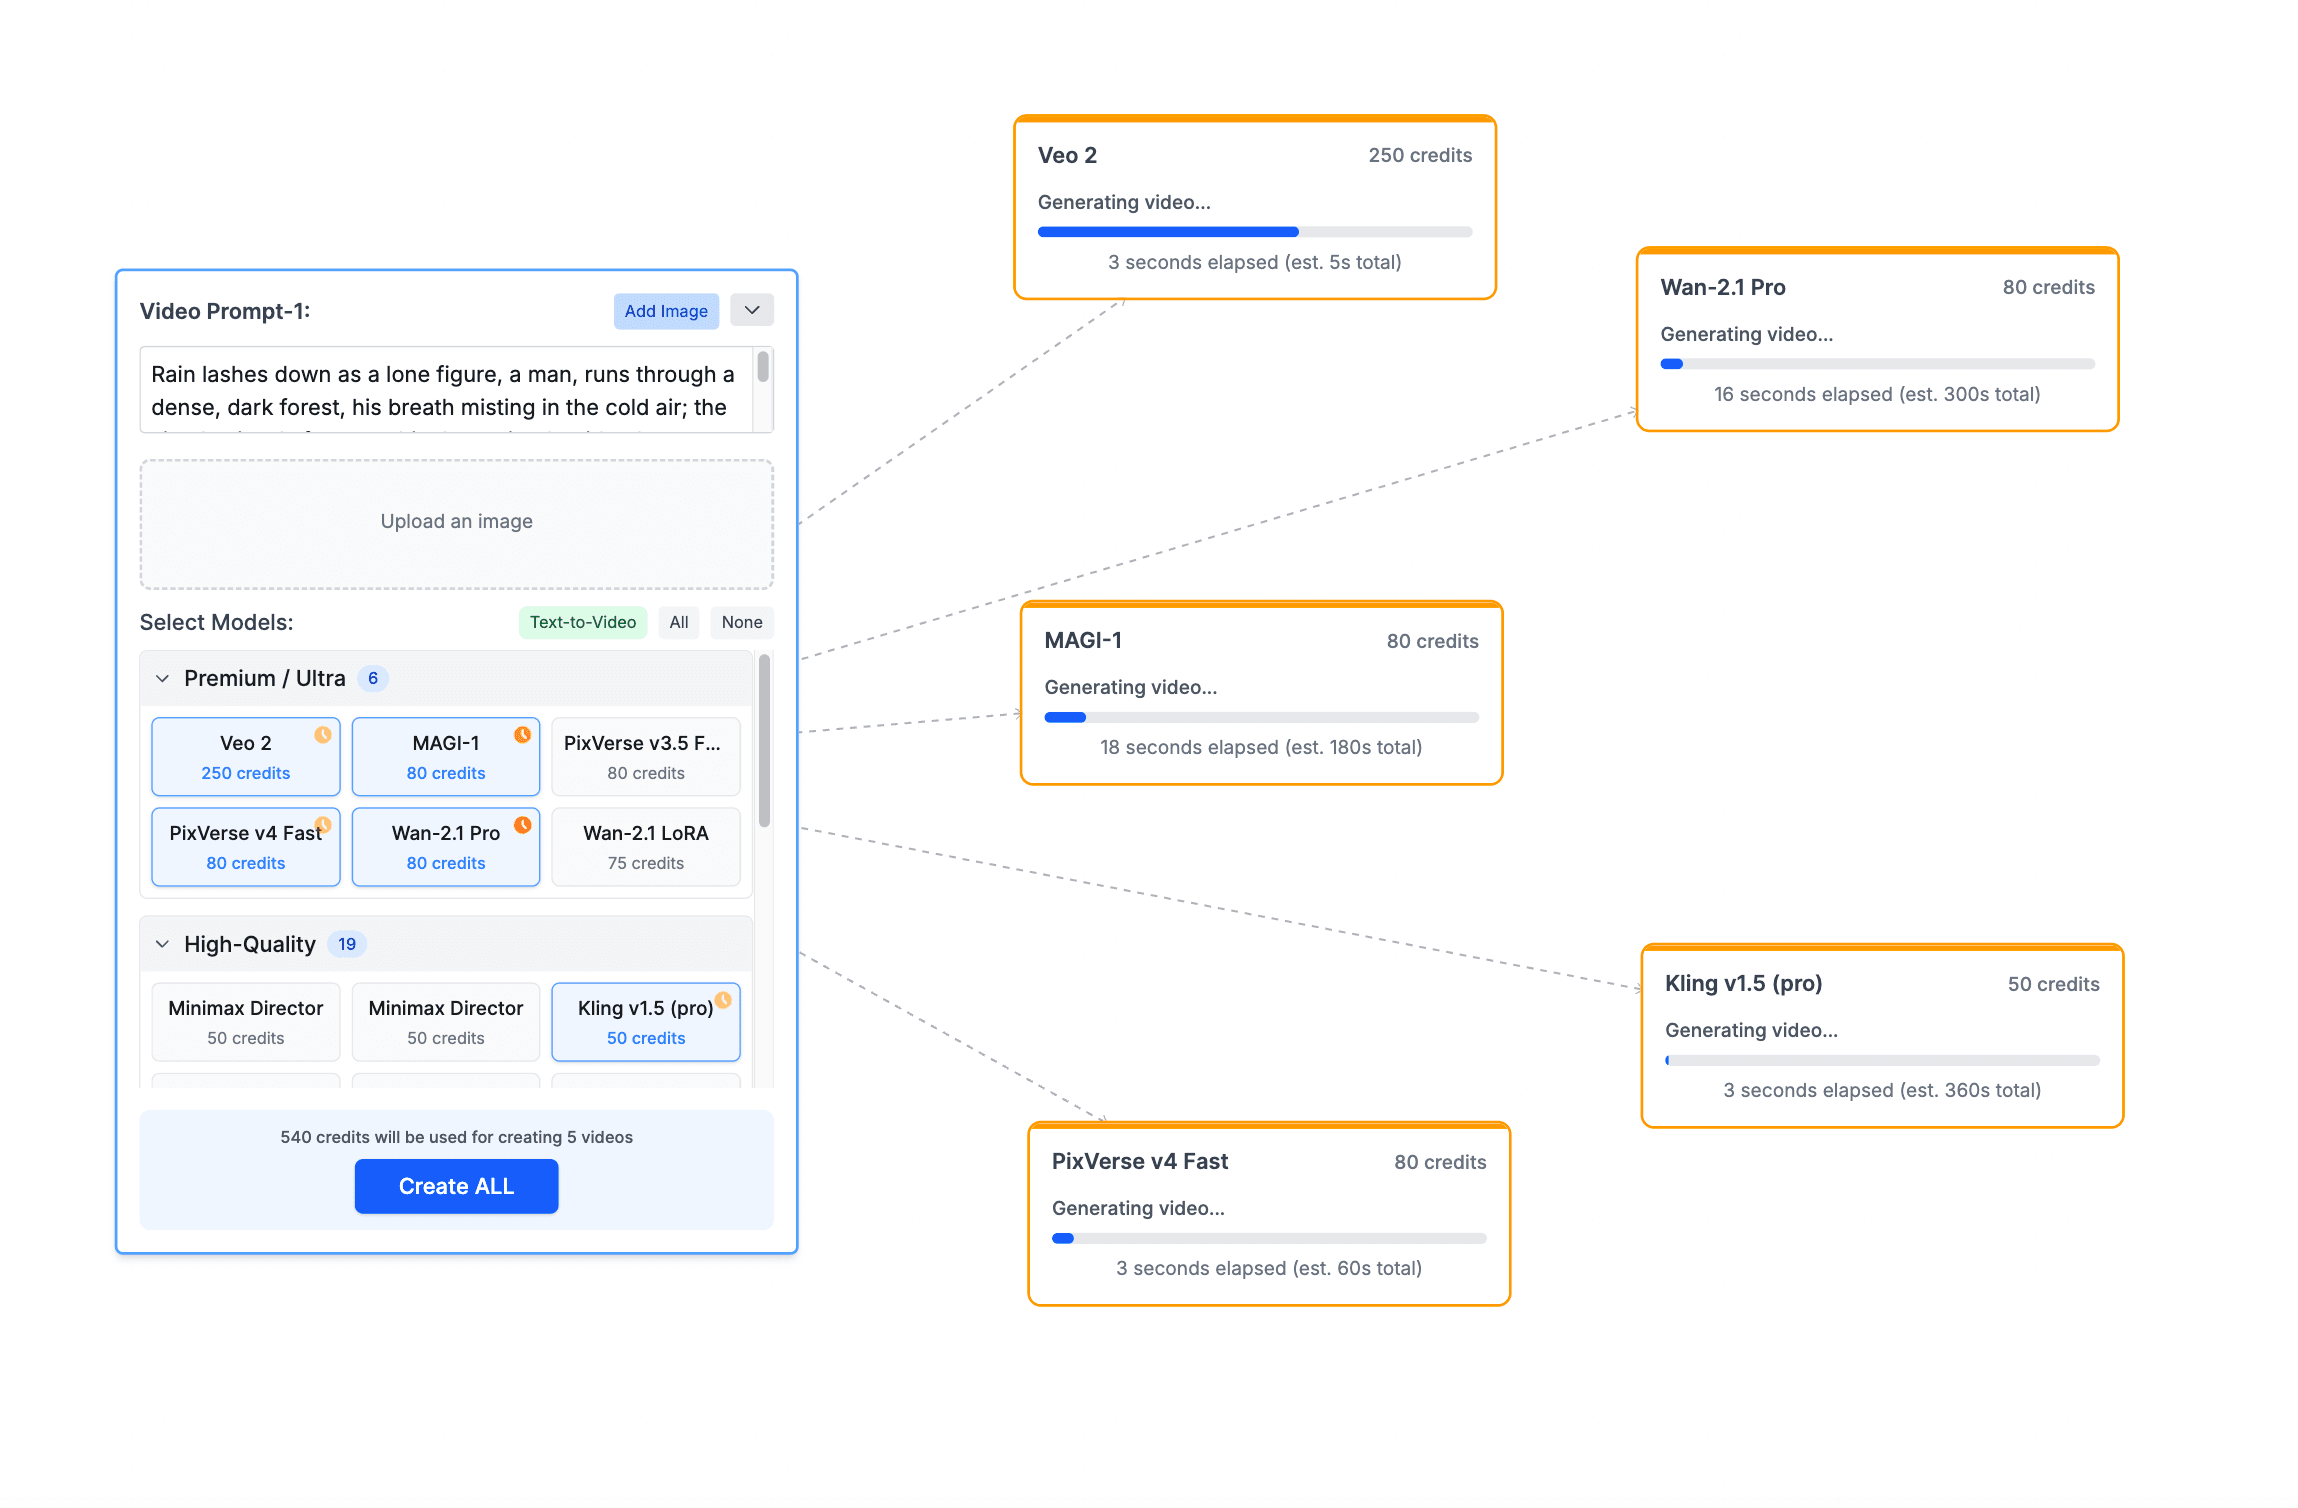Click '50 credits' on Kling v1.5 (pro) card
Screen dimensions: 2298x1508
[x=2054, y=984]
